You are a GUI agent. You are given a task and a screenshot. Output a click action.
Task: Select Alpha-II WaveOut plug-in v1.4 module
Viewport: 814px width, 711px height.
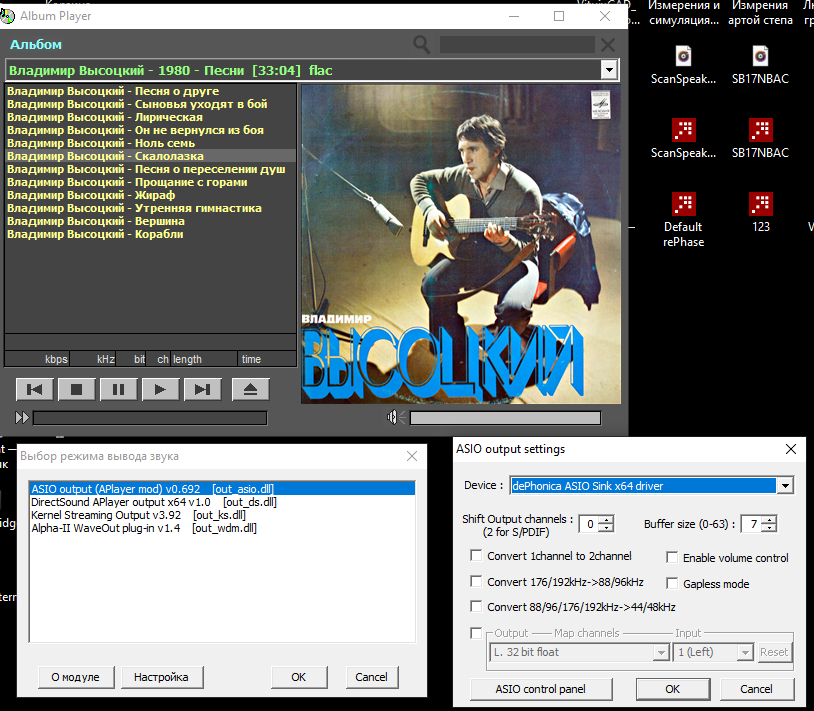222,528
